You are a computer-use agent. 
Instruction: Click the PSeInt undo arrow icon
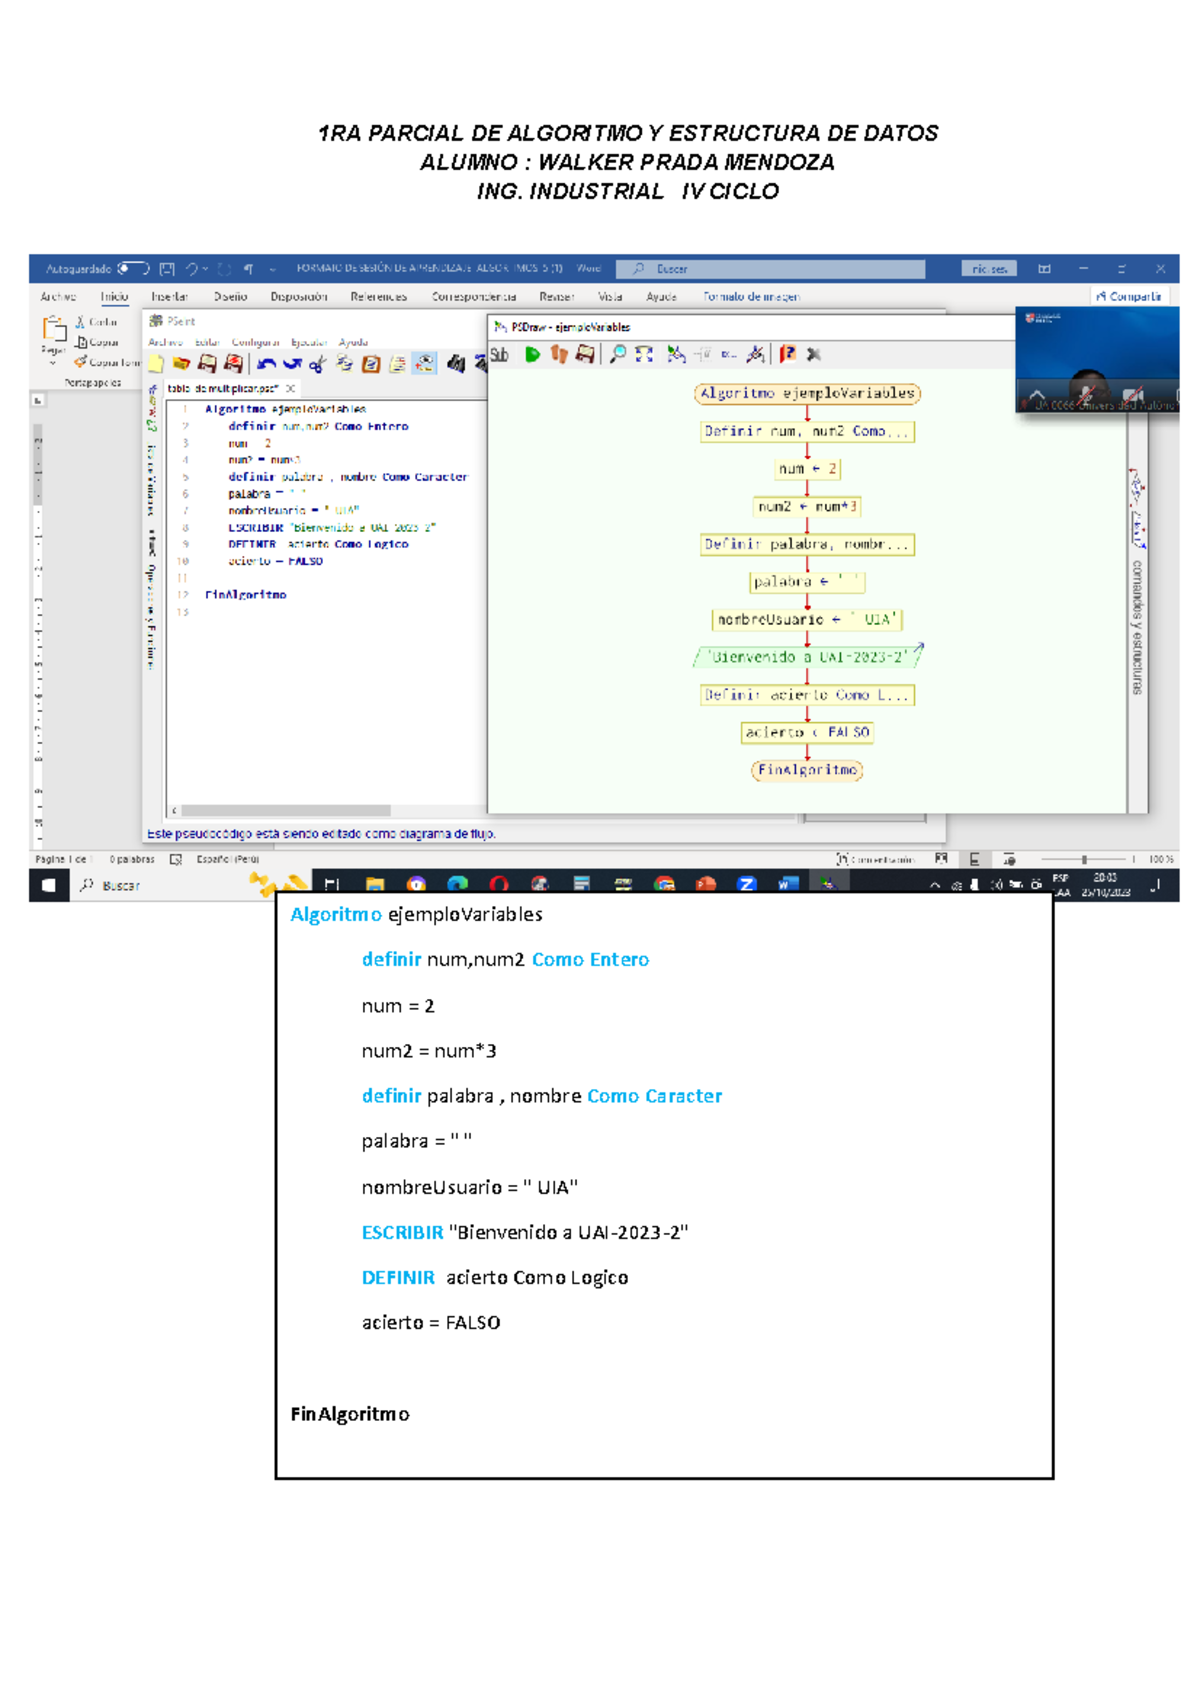(x=266, y=364)
